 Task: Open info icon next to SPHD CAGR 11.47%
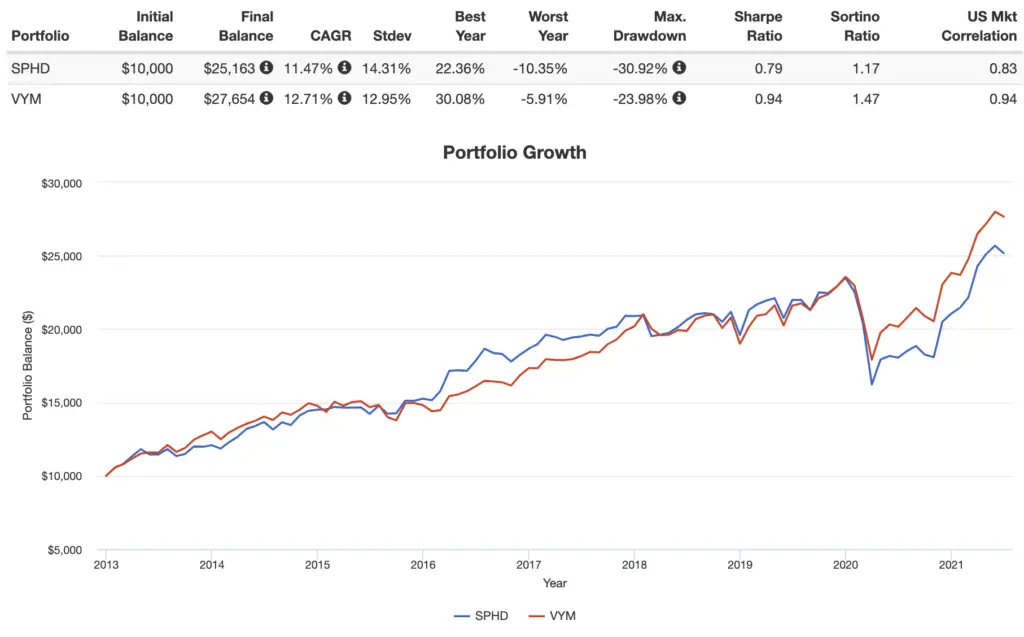point(344,68)
